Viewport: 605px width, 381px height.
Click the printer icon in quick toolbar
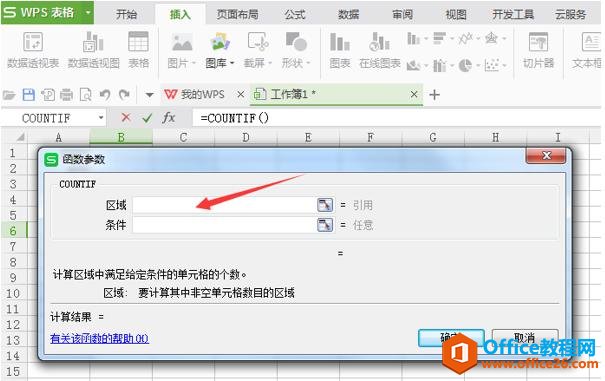click(x=66, y=95)
